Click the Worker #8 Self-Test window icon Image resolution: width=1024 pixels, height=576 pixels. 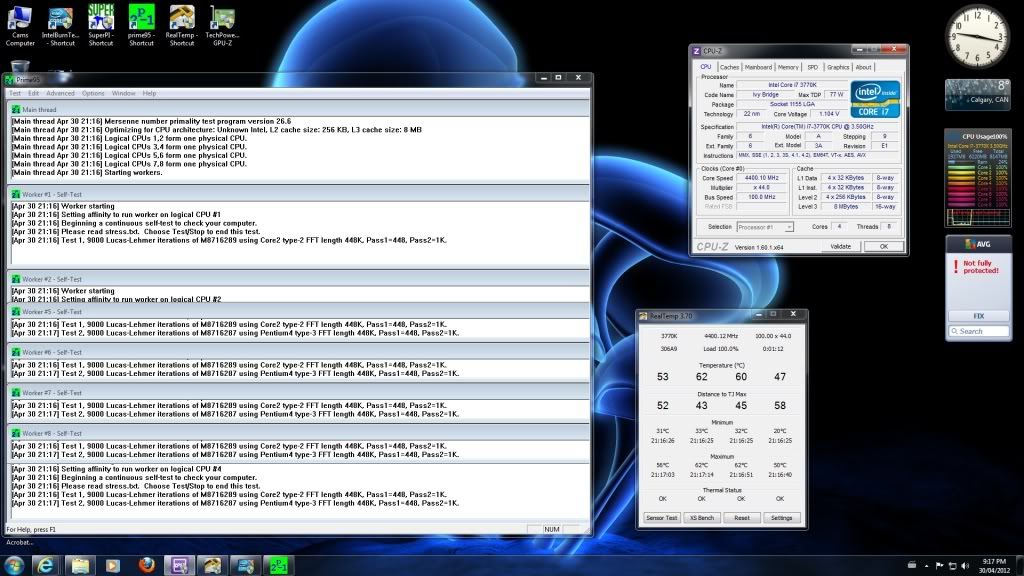pyautogui.click(x=16, y=433)
